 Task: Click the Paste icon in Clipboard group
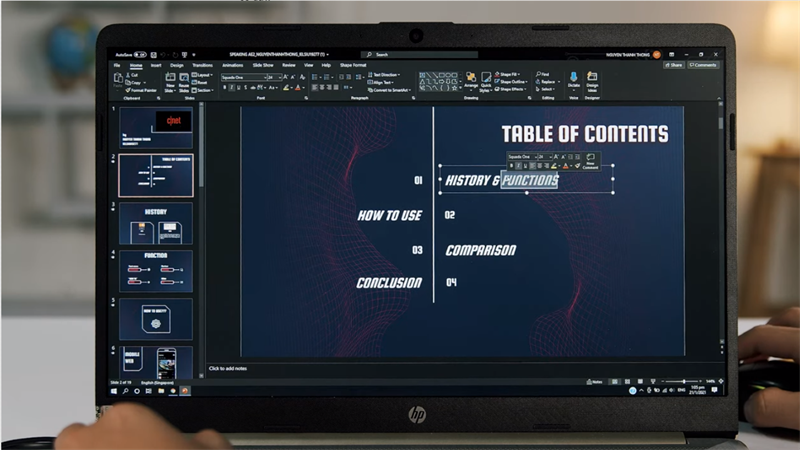118,78
